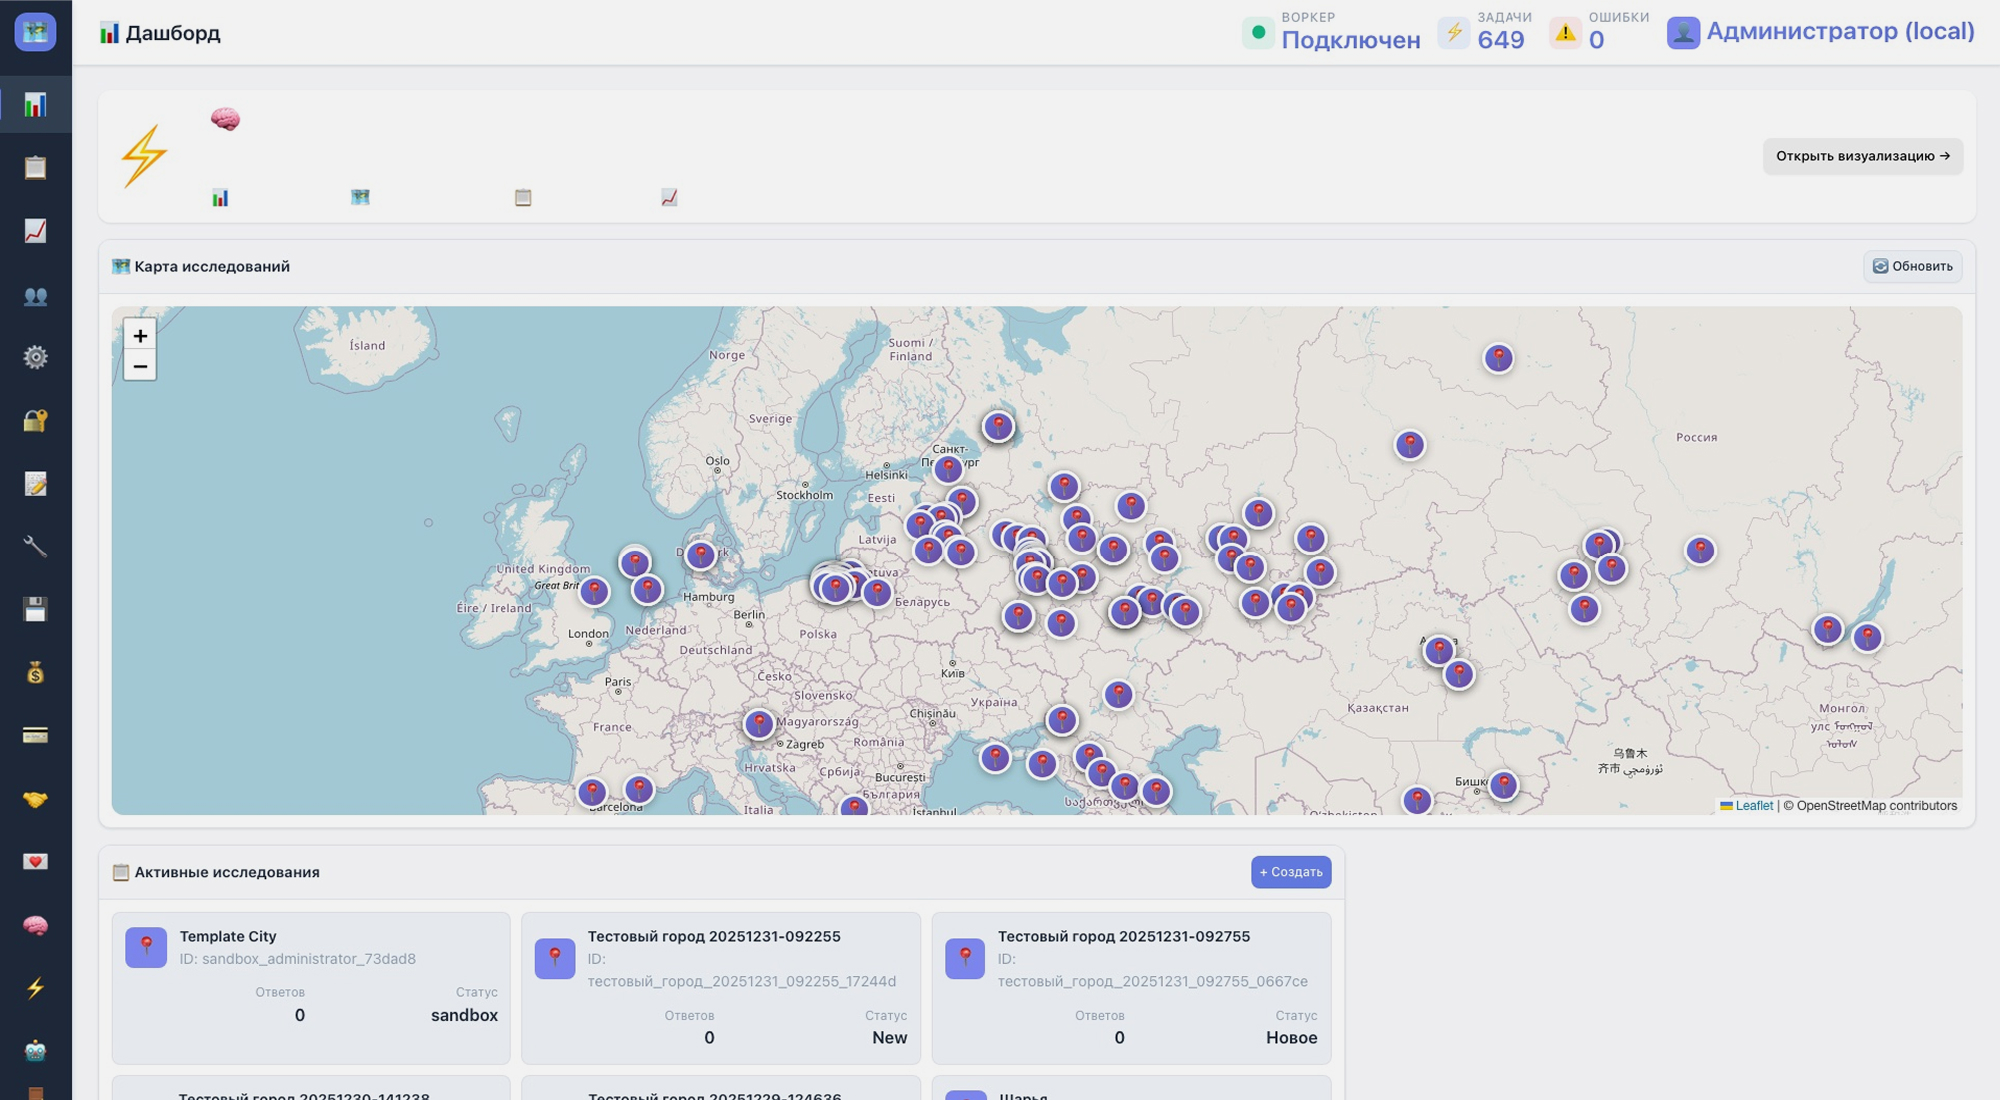2000x1100 pixels.
Task: Open the red trend chart sidebar icon
Action: [35, 231]
